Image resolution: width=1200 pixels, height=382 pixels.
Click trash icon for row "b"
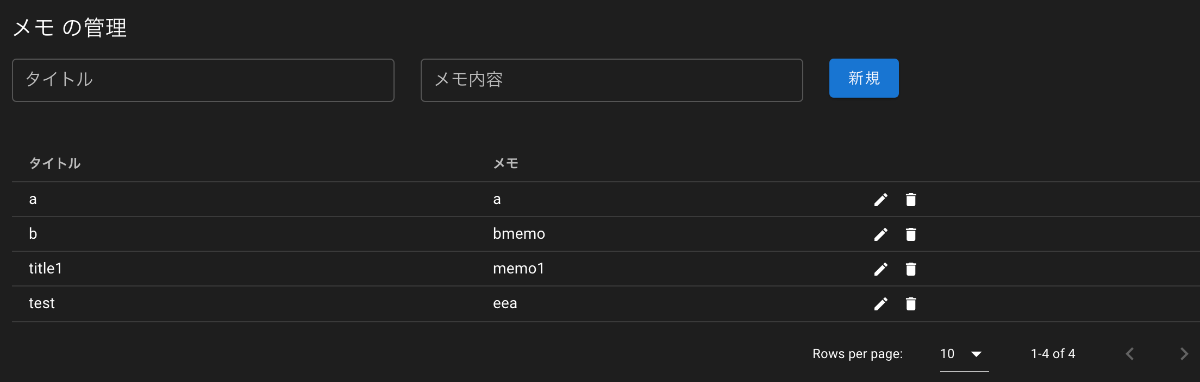pos(910,234)
